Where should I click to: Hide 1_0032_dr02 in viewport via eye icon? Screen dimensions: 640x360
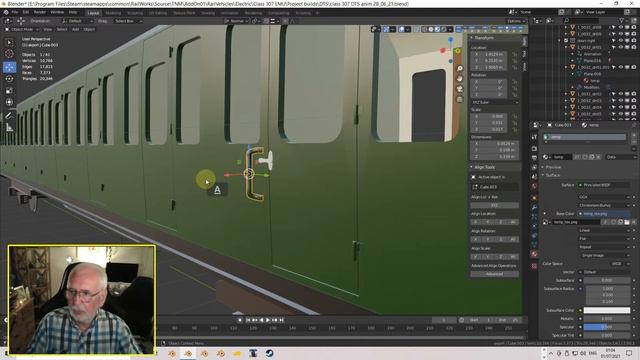(621, 94)
